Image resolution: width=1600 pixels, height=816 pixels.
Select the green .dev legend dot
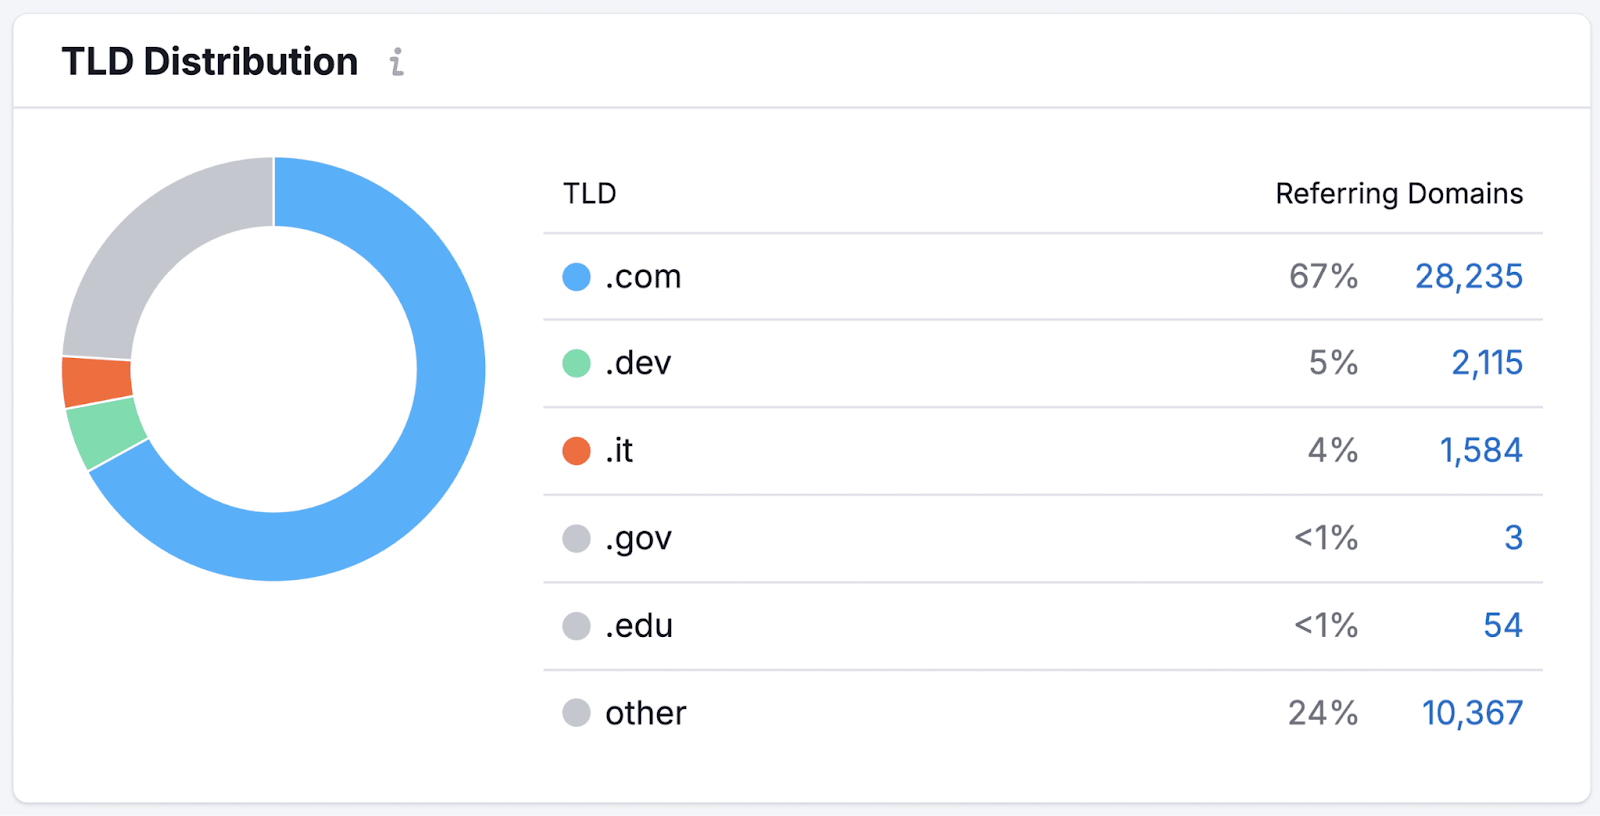point(576,363)
